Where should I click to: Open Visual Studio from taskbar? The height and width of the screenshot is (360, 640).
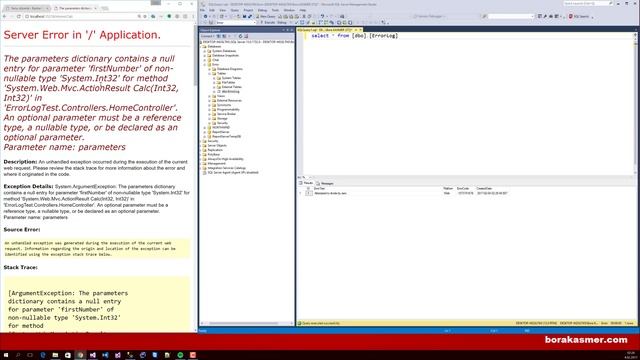(93, 355)
